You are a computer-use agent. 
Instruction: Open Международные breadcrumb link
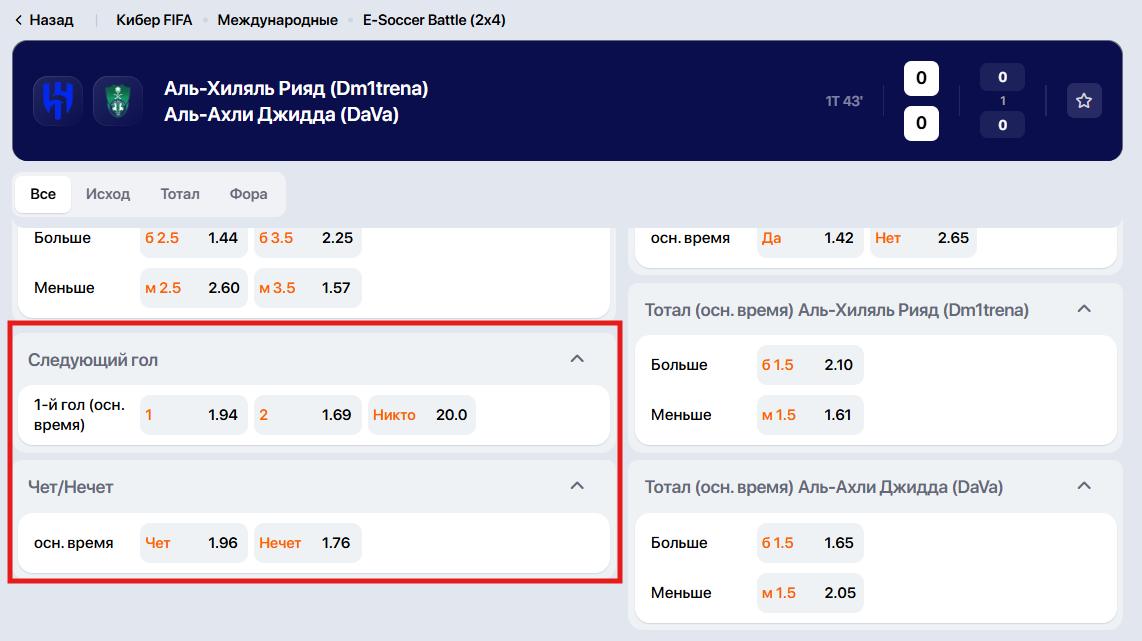pos(277,20)
